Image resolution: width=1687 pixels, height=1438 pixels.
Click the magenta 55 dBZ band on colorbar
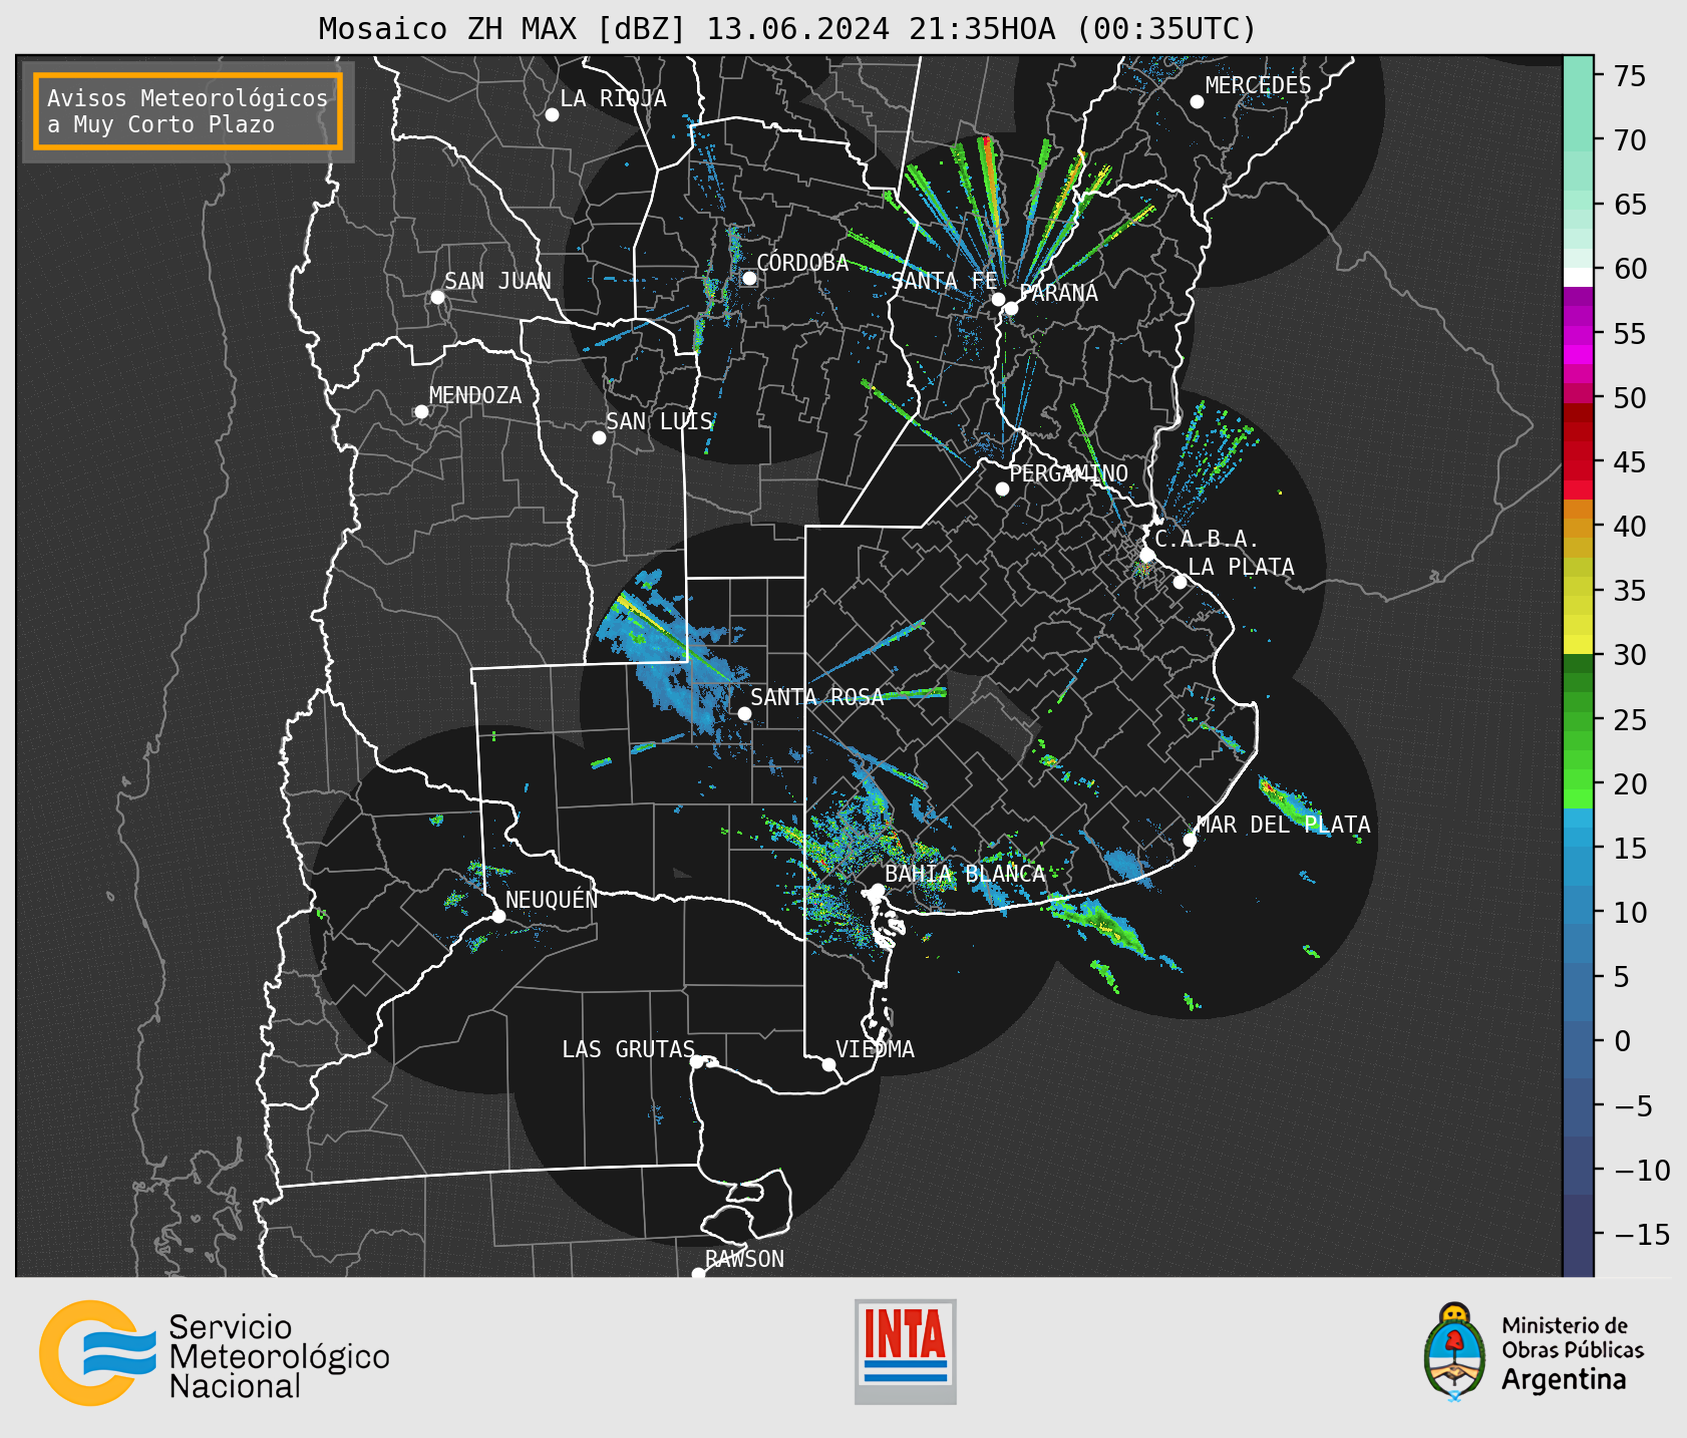pyautogui.click(x=1578, y=333)
